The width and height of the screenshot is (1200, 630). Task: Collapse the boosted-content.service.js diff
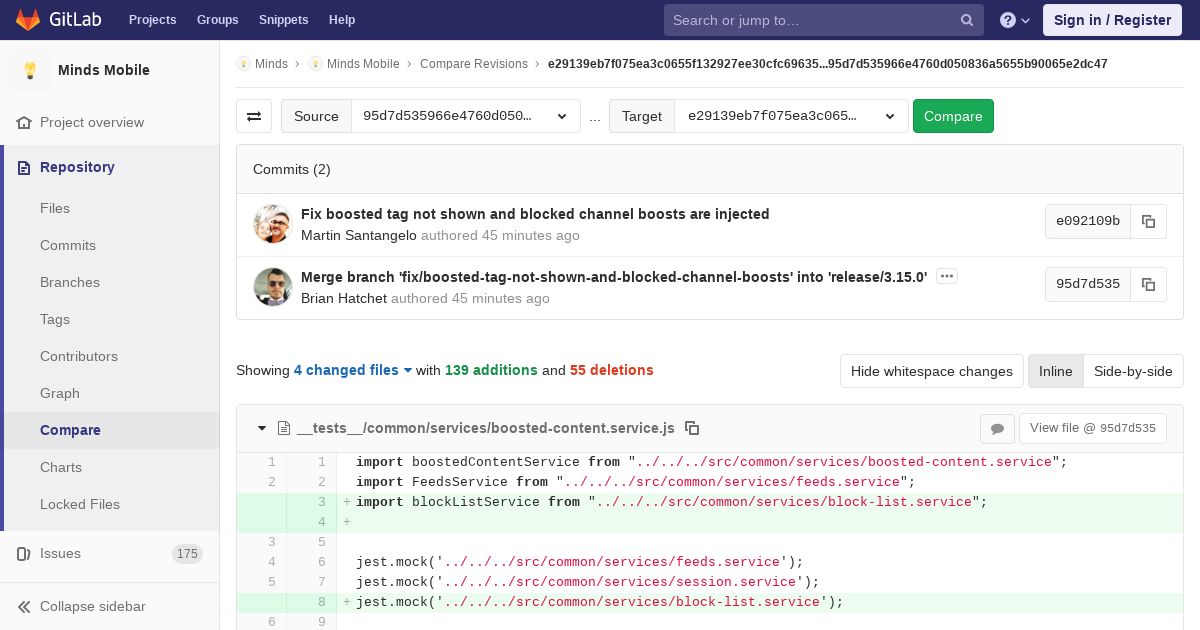coord(262,428)
